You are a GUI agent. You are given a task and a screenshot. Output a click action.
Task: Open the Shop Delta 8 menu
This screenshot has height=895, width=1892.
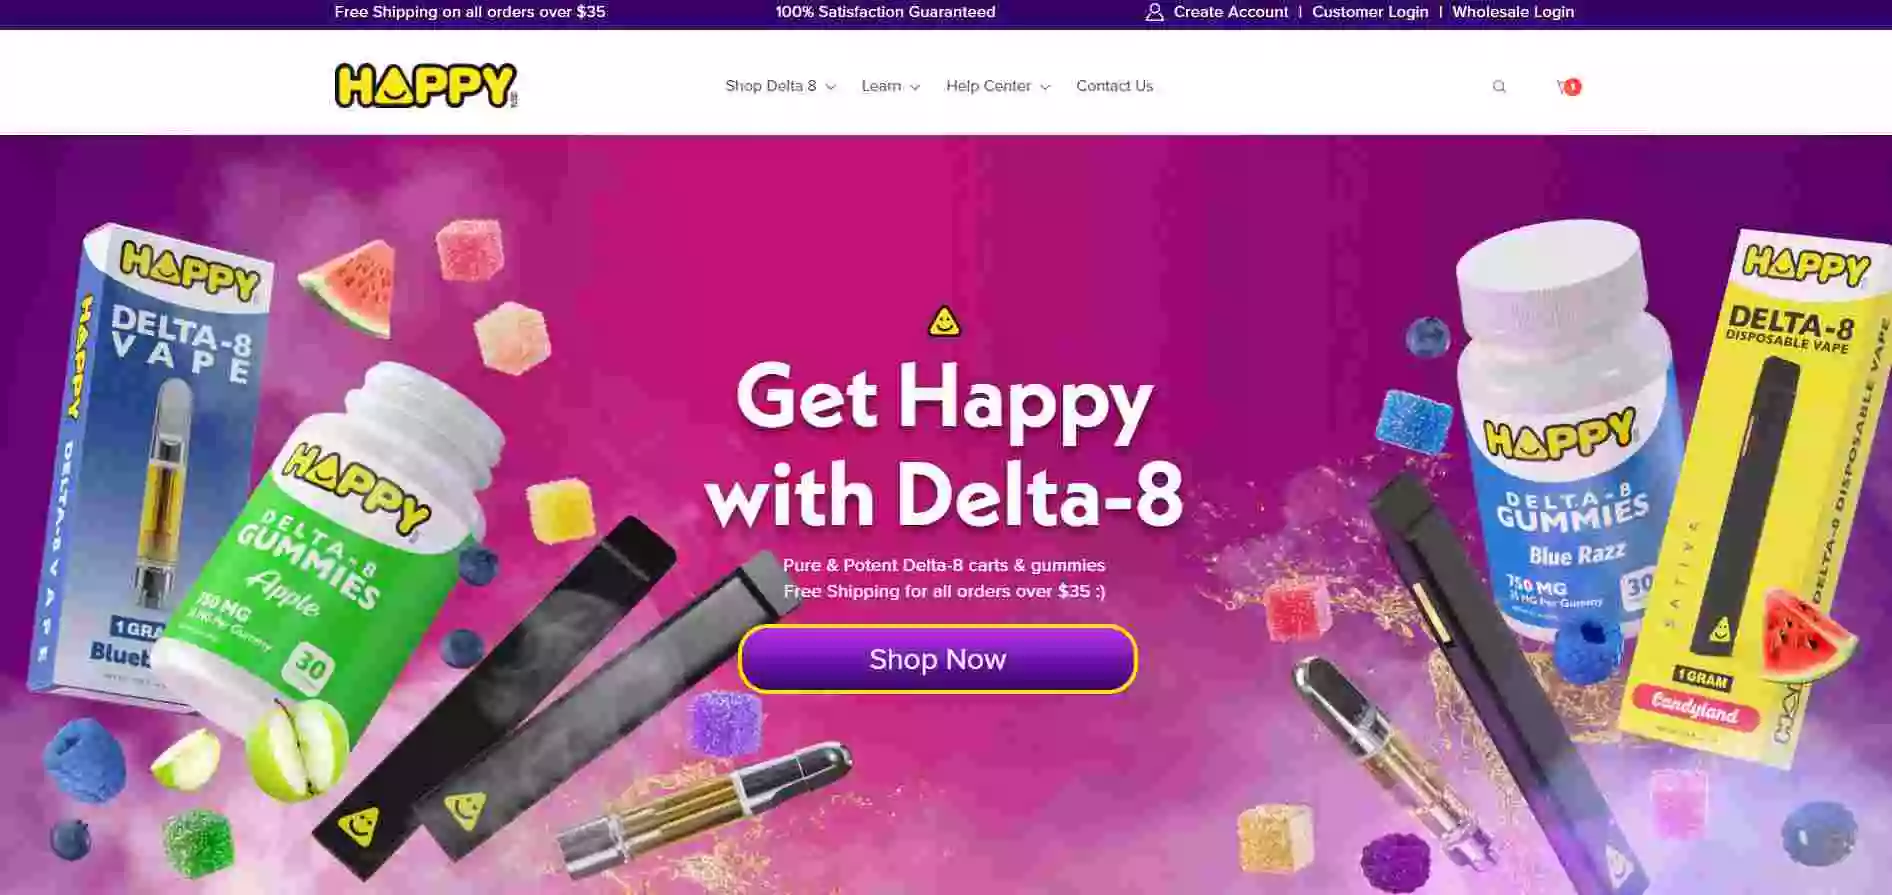771,86
